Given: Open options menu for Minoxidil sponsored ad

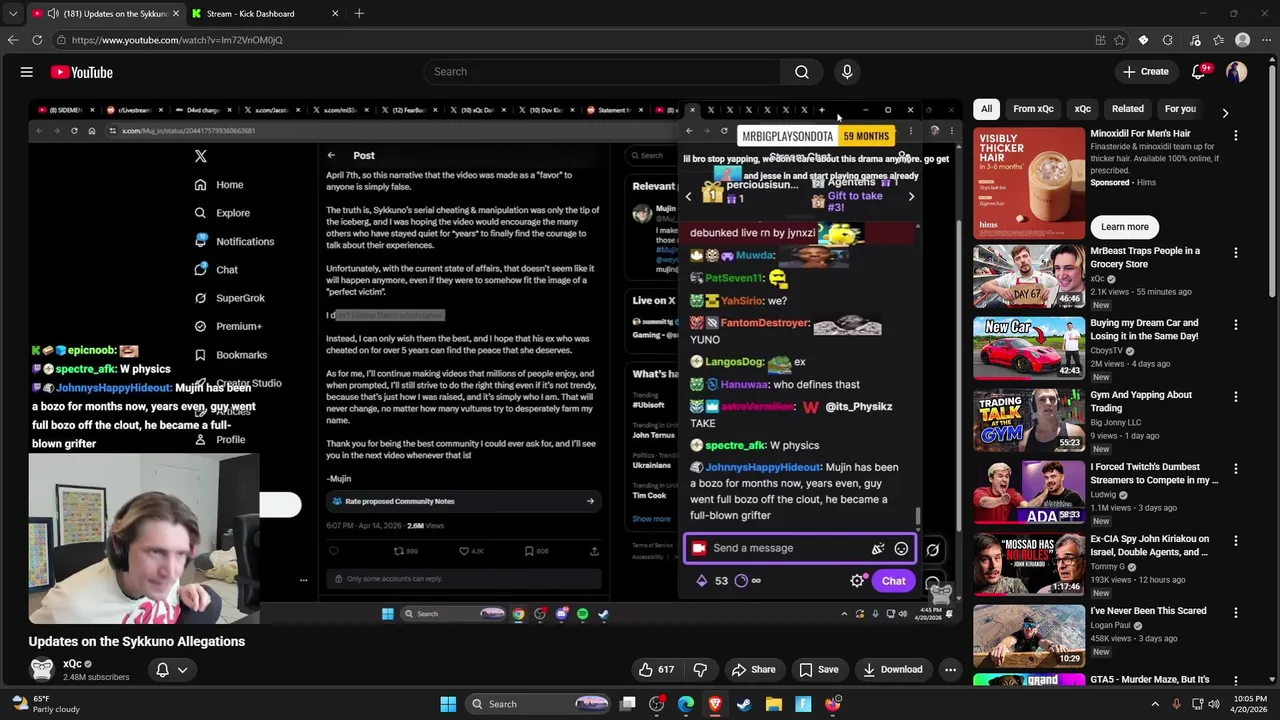Looking at the screenshot, I should click(1236, 135).
